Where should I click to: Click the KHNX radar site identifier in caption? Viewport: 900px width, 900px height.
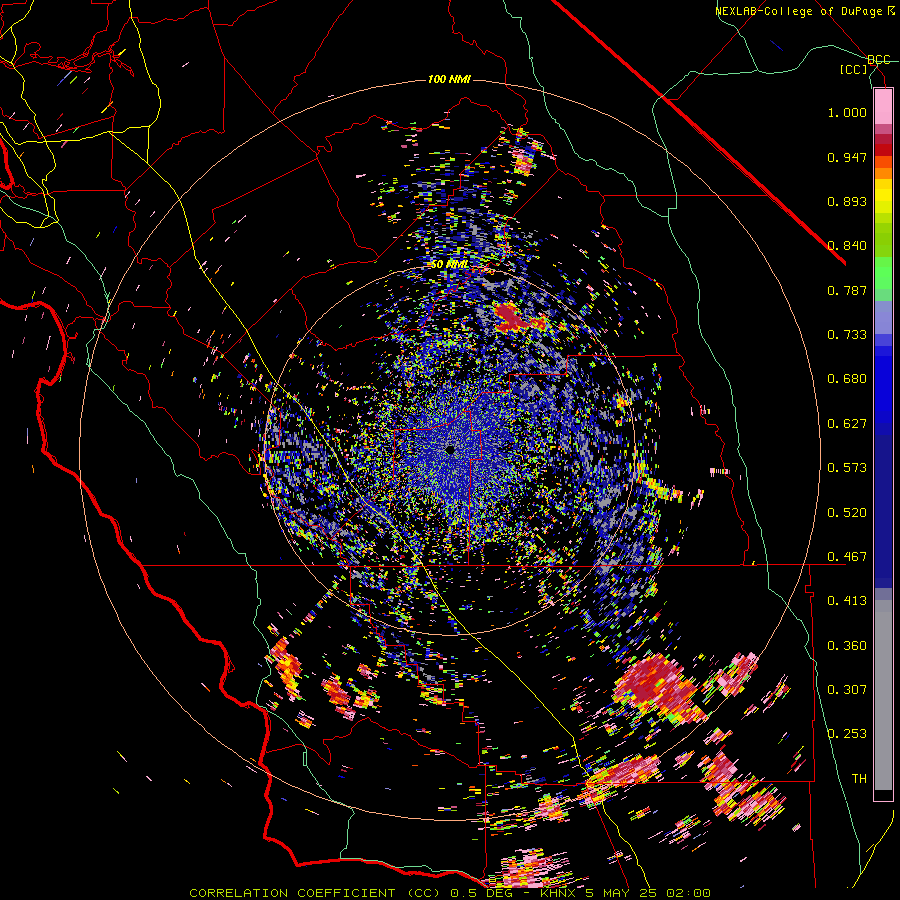click(x=560, y=893)
